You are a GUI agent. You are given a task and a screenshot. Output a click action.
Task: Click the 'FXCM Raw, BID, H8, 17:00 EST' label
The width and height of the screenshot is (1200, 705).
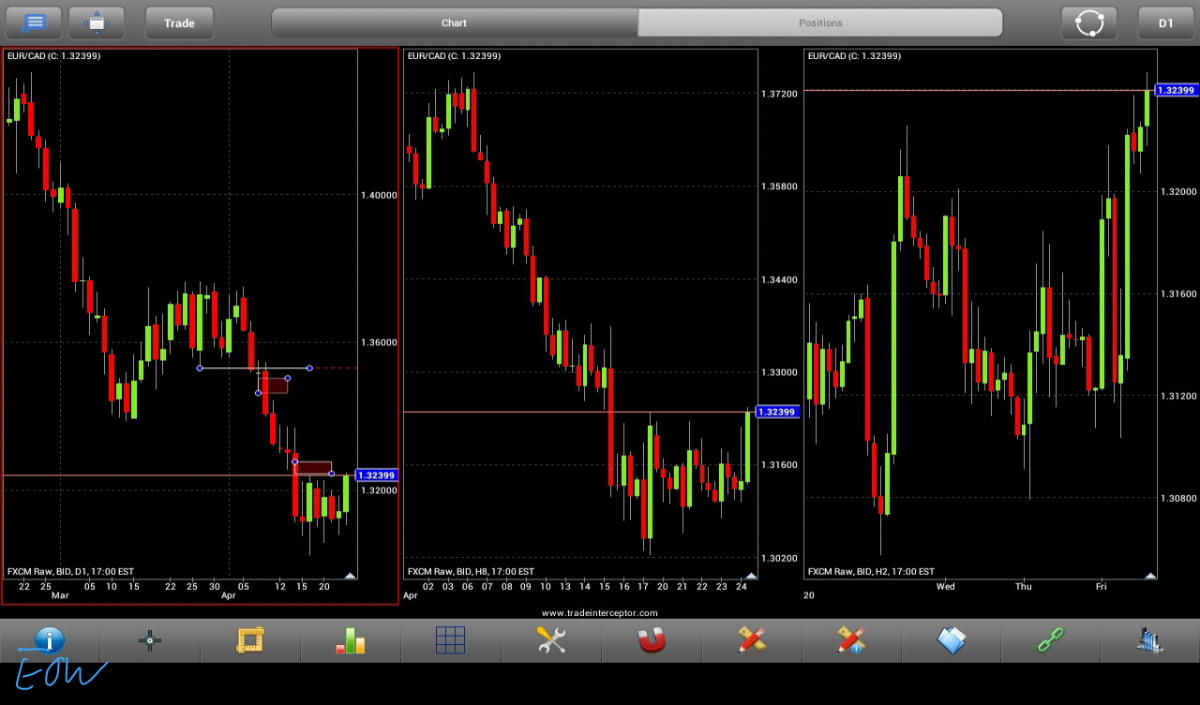[x=470, y=571]
